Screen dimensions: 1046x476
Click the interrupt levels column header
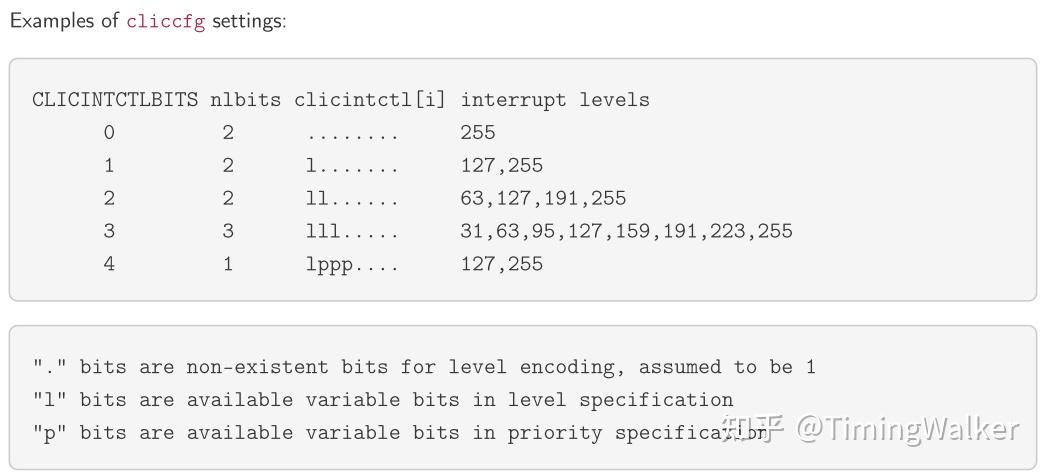(555, 100)
